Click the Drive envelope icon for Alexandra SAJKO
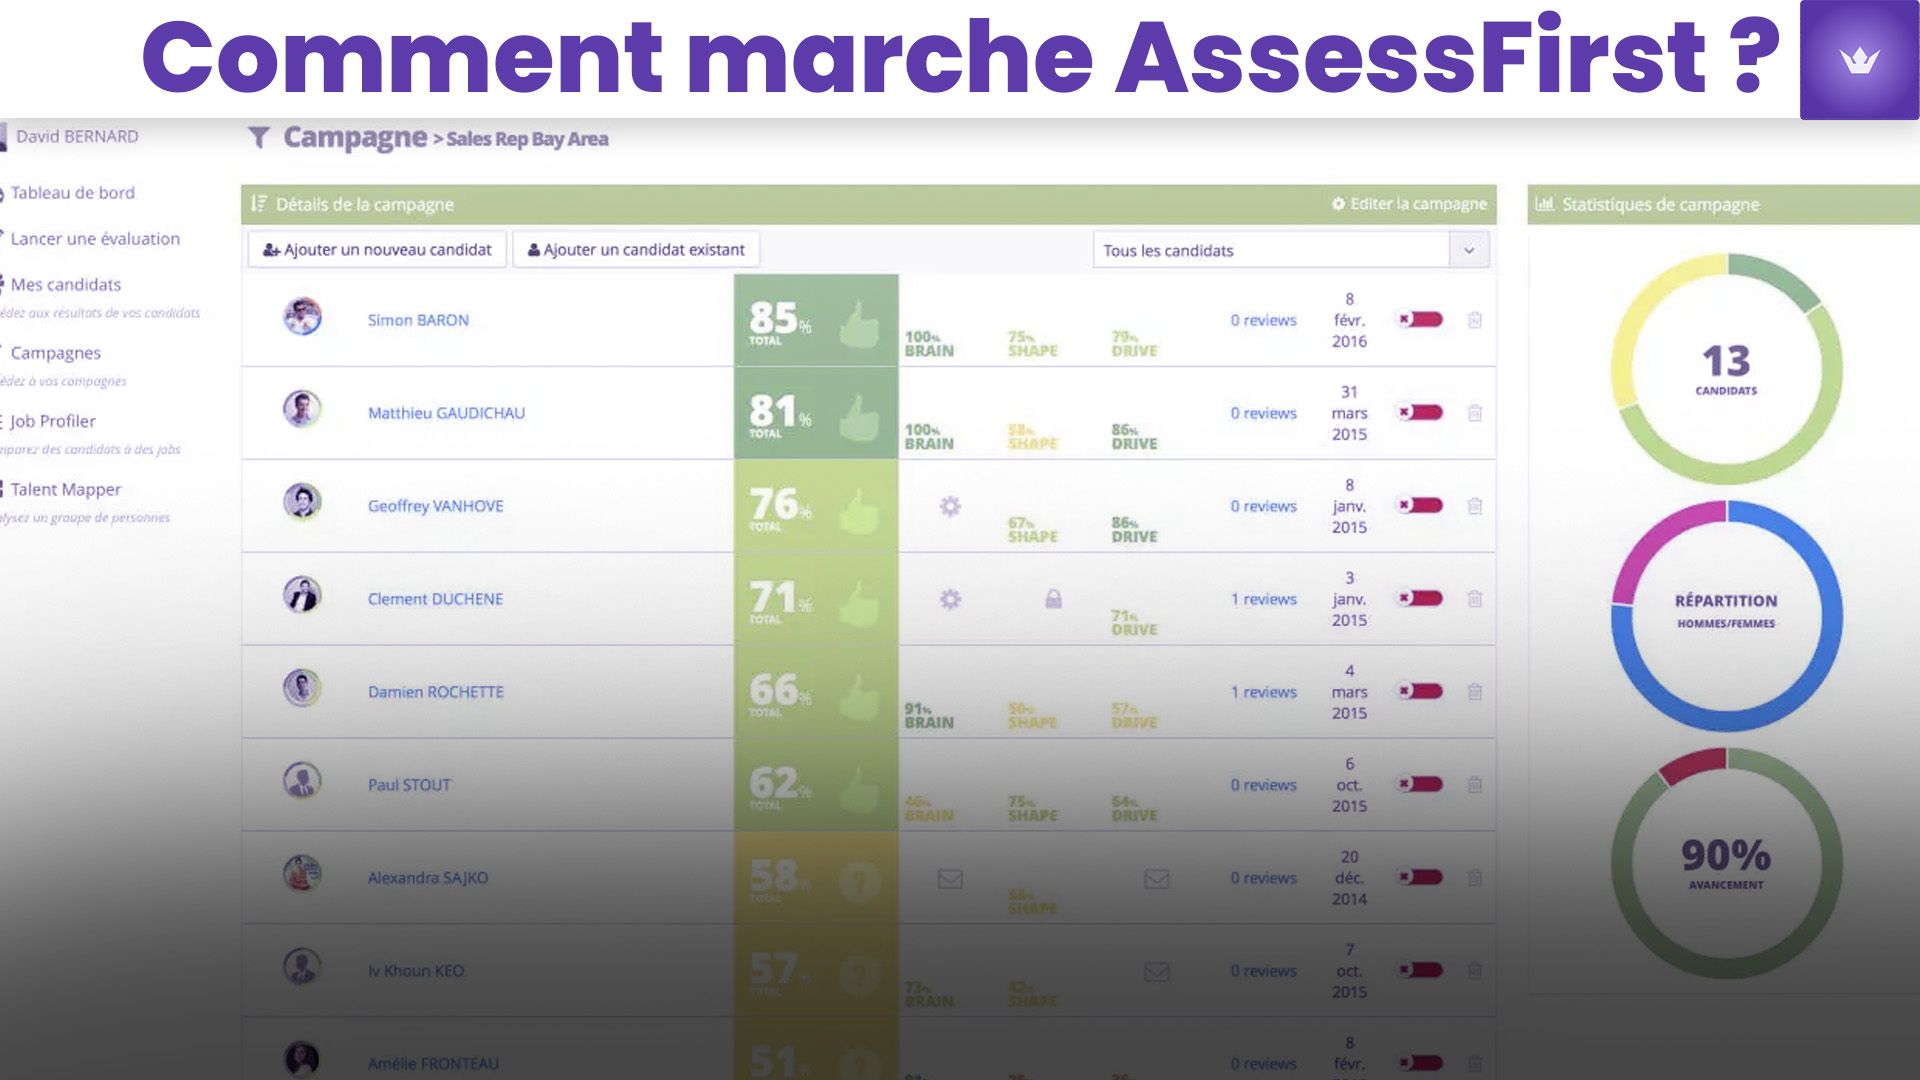The width and height of the screenshot is (1920, 1080). [x=1157, y=878]
